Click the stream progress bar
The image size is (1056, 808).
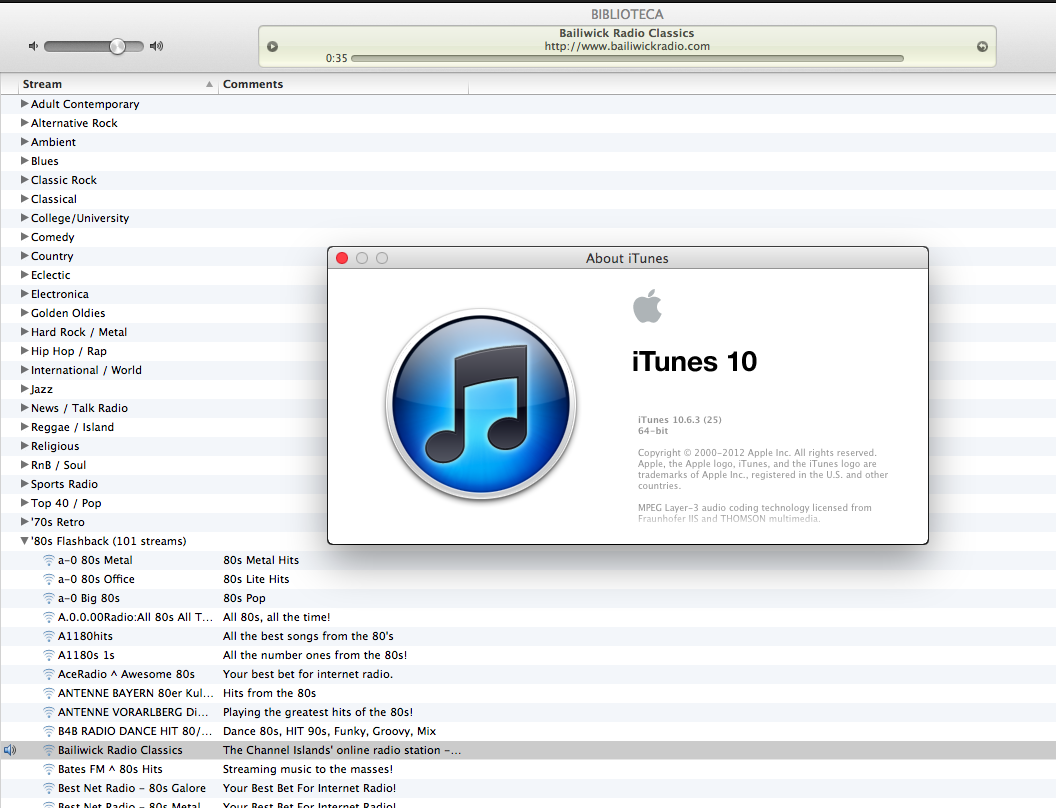click(627, 59)
